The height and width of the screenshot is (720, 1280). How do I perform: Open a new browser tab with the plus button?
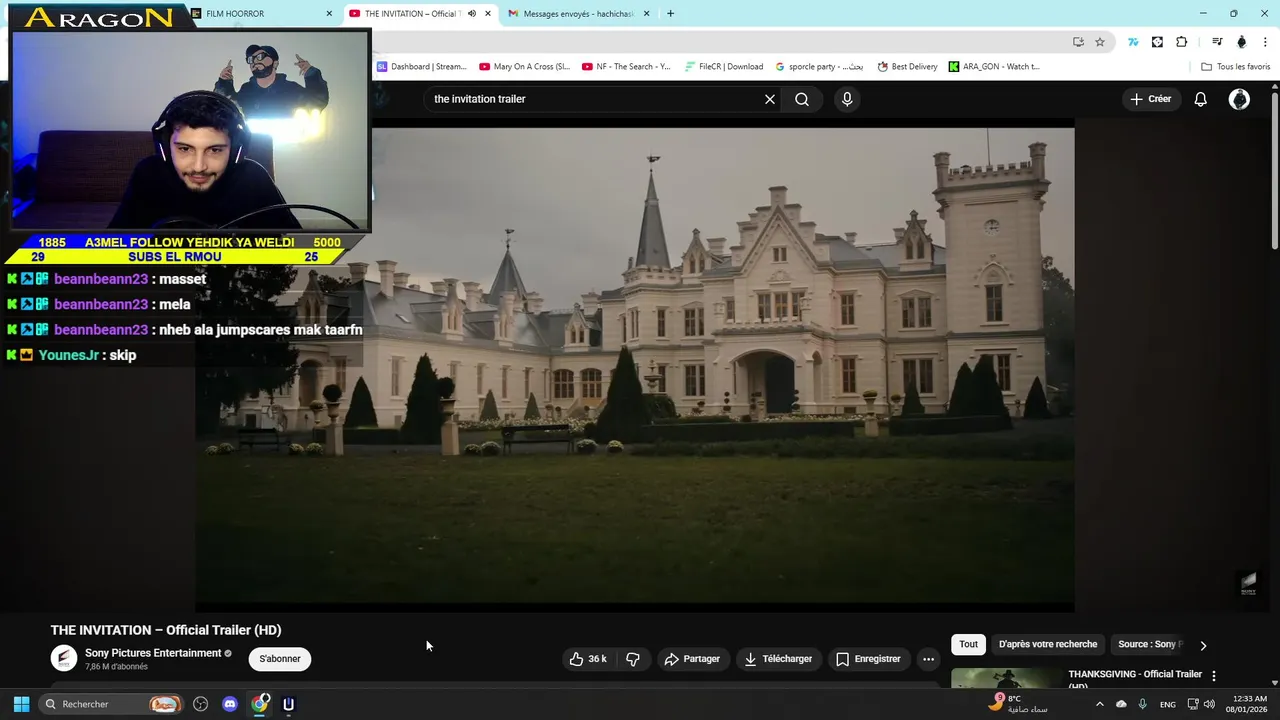coord(670,14)
